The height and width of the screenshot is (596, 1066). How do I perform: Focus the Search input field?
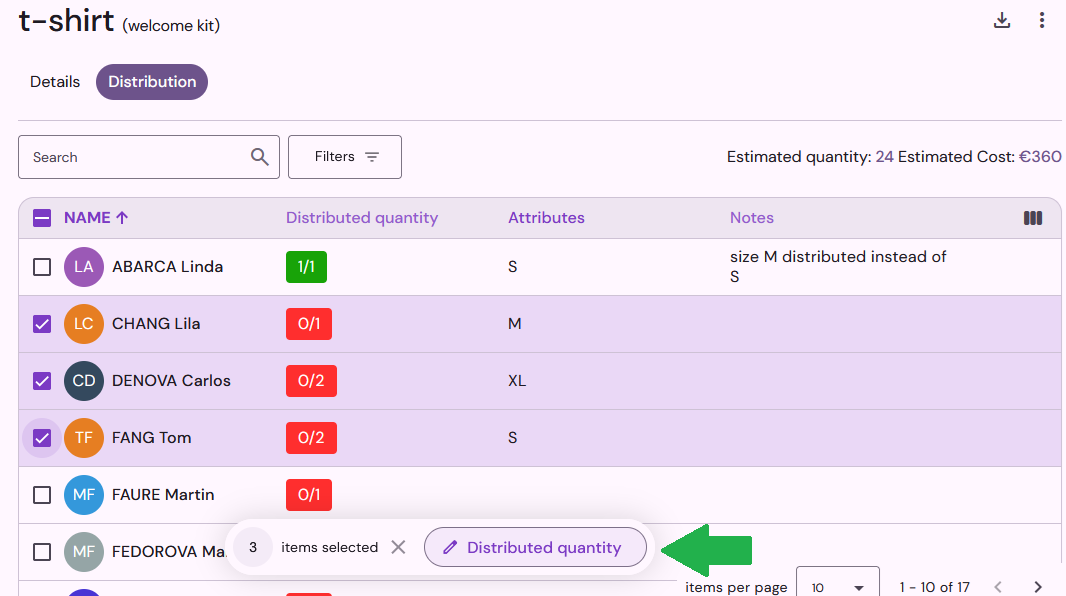pyautogui.click(x=149, y=157)
